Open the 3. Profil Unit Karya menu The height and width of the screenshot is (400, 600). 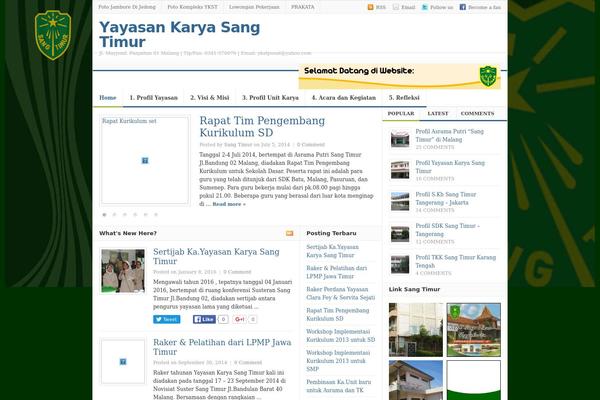[270, 98]
